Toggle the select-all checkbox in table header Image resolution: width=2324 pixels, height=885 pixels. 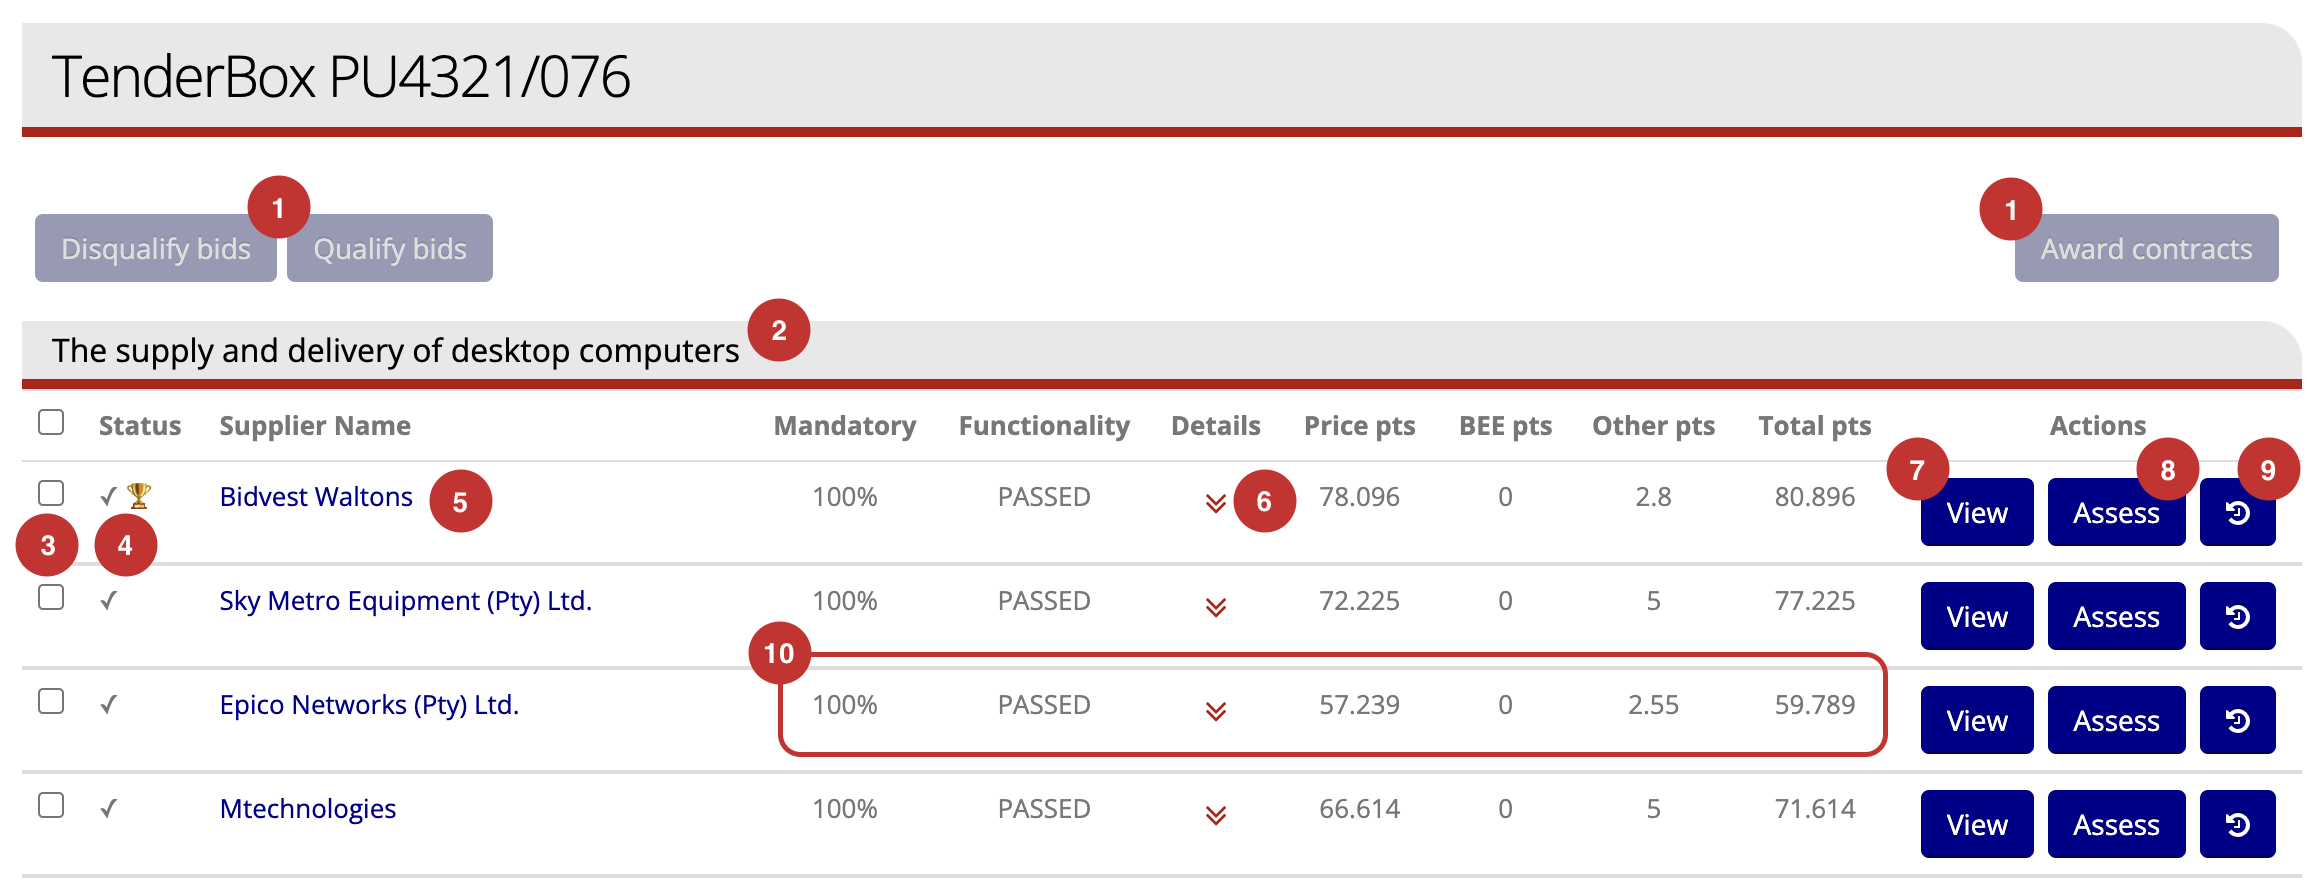tap(51, 423)
